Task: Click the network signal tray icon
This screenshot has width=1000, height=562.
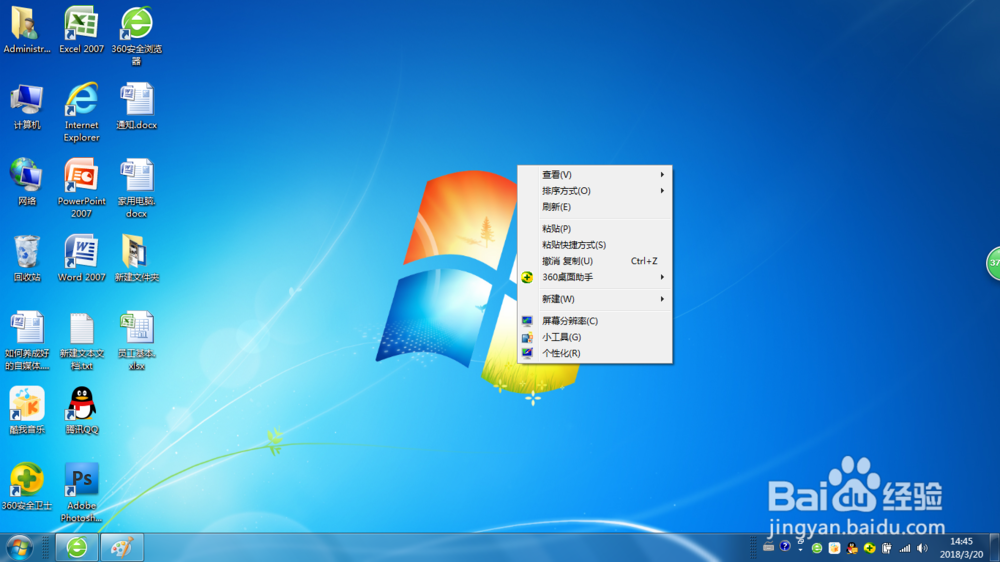Action: (904, 548)
